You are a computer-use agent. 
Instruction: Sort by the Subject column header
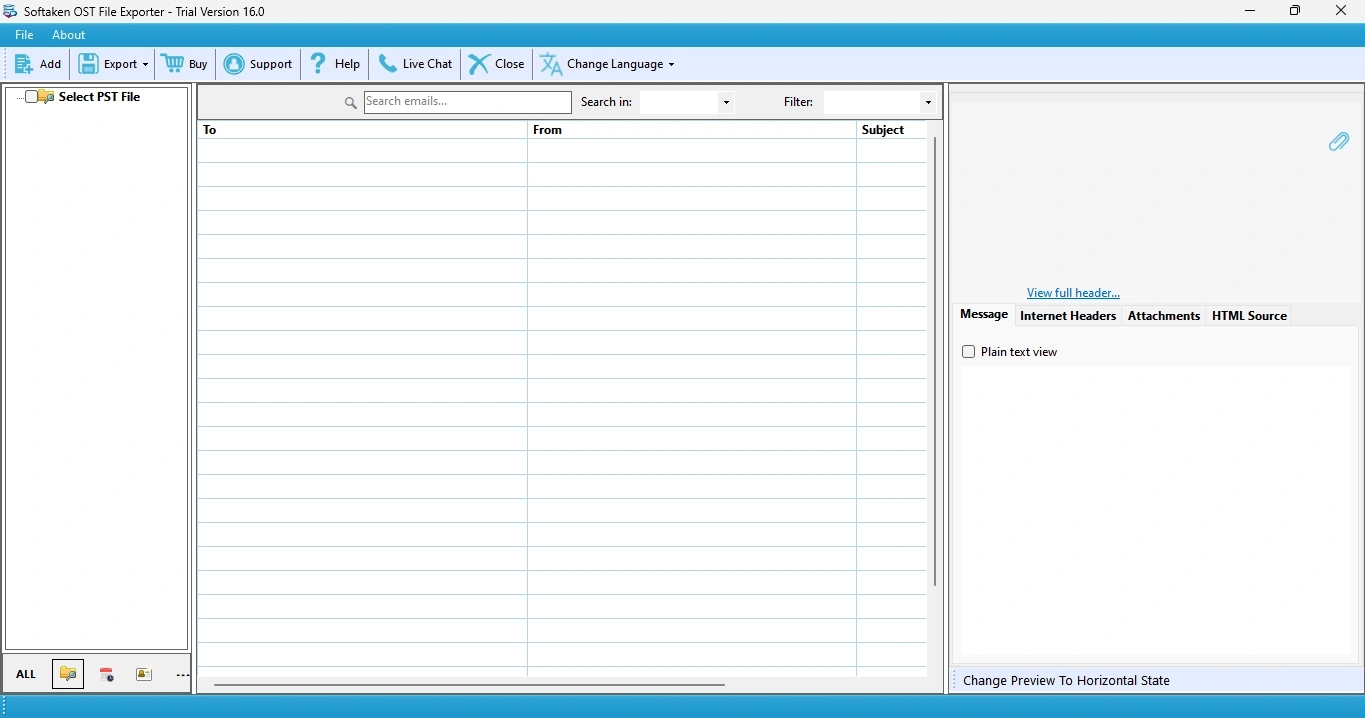892,130
